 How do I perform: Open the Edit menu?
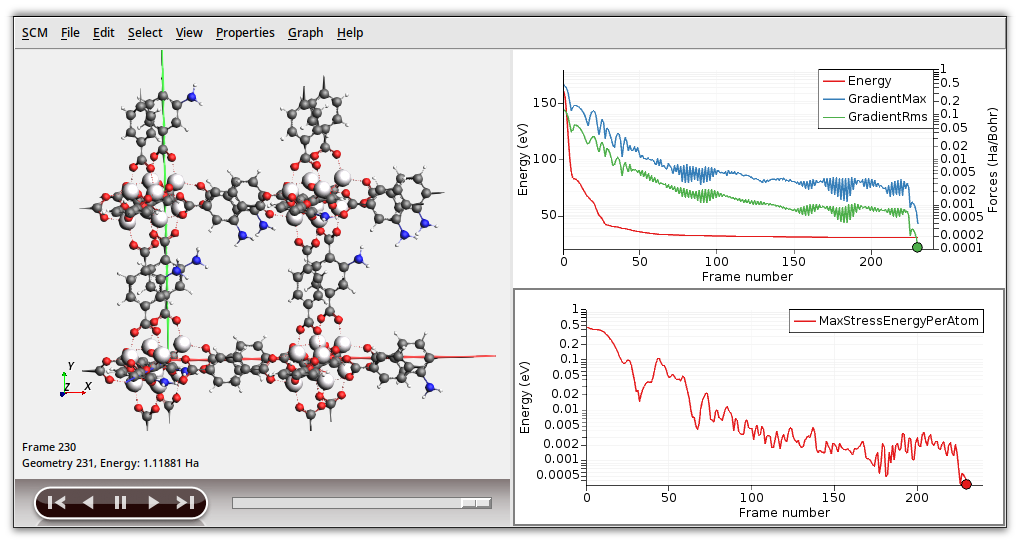[103, 33]
